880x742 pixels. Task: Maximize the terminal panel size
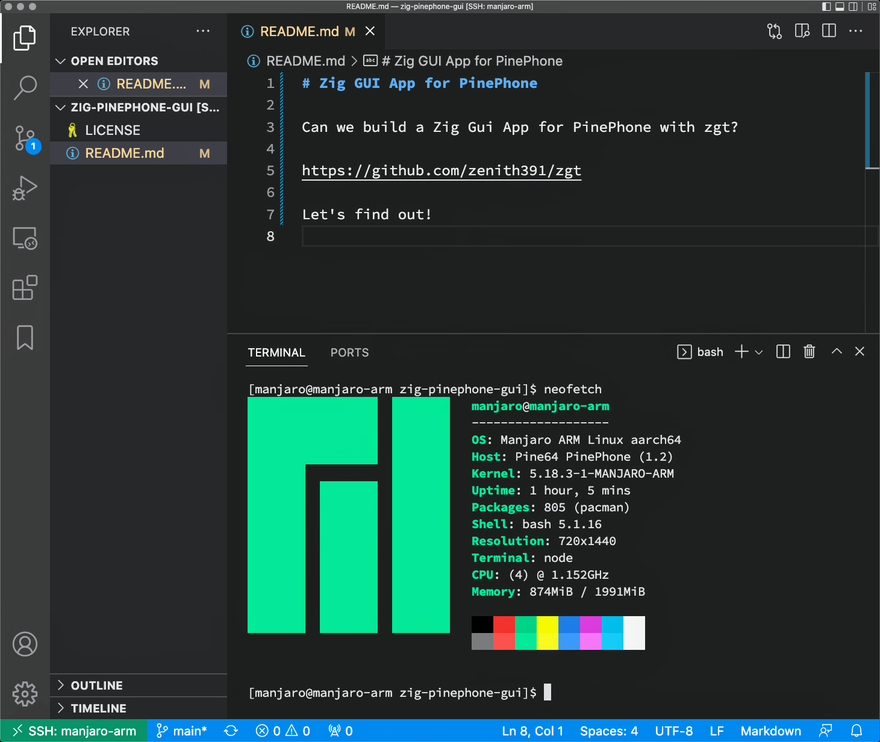tap(836, 352)
